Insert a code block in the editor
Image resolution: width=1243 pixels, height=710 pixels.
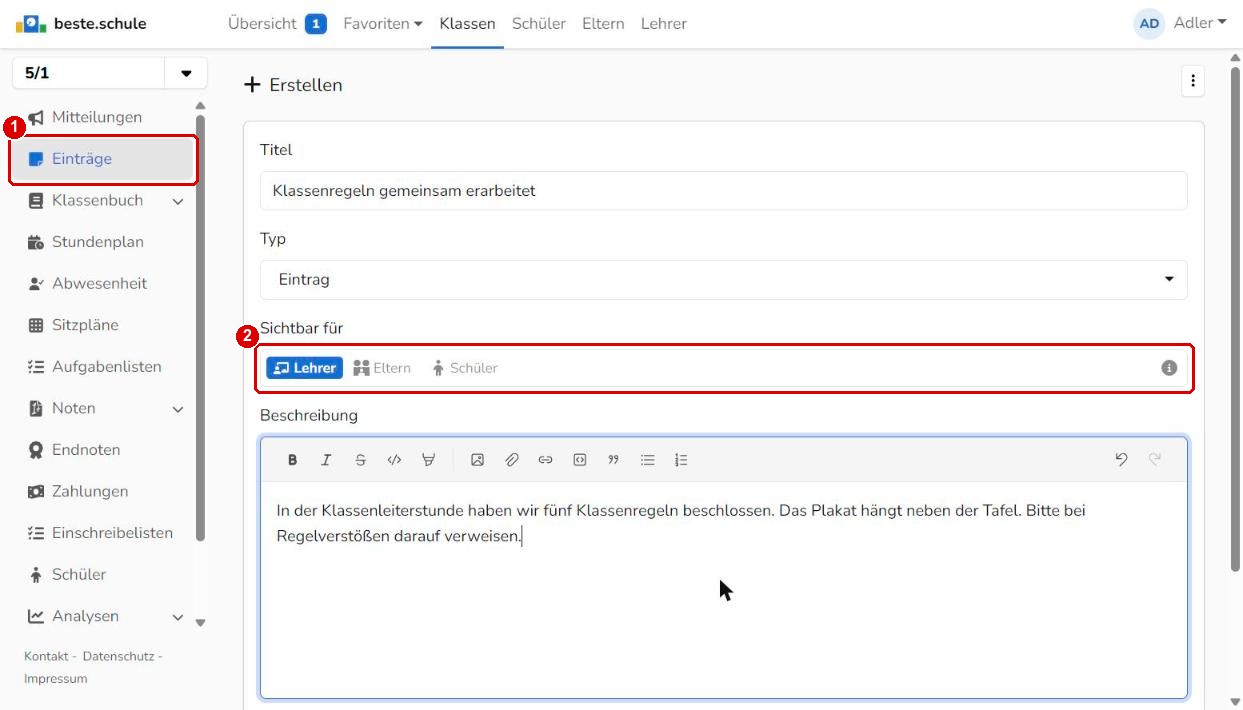tap(579, 460)
